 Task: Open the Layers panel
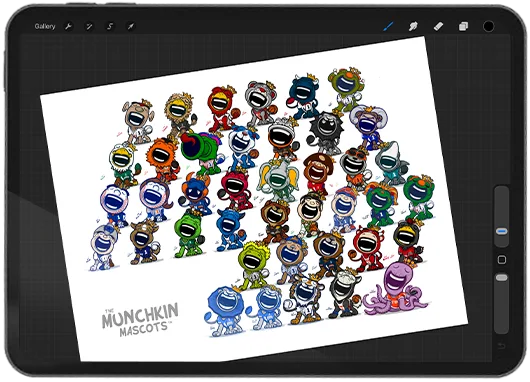point(463,26)
